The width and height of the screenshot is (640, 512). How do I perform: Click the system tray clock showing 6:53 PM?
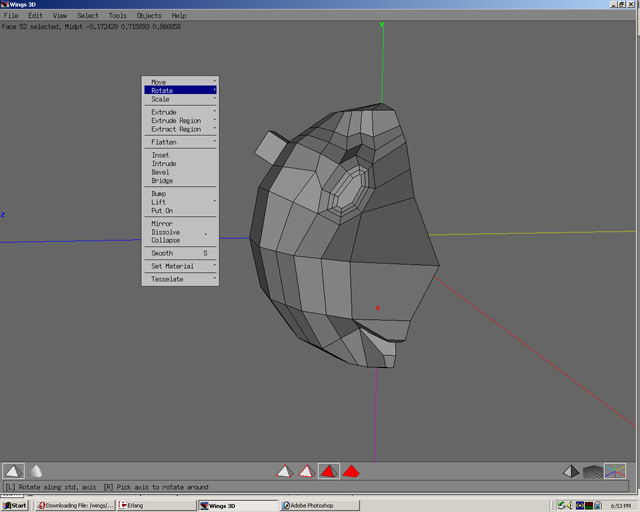pyautogui.click(x=621, y=506)
